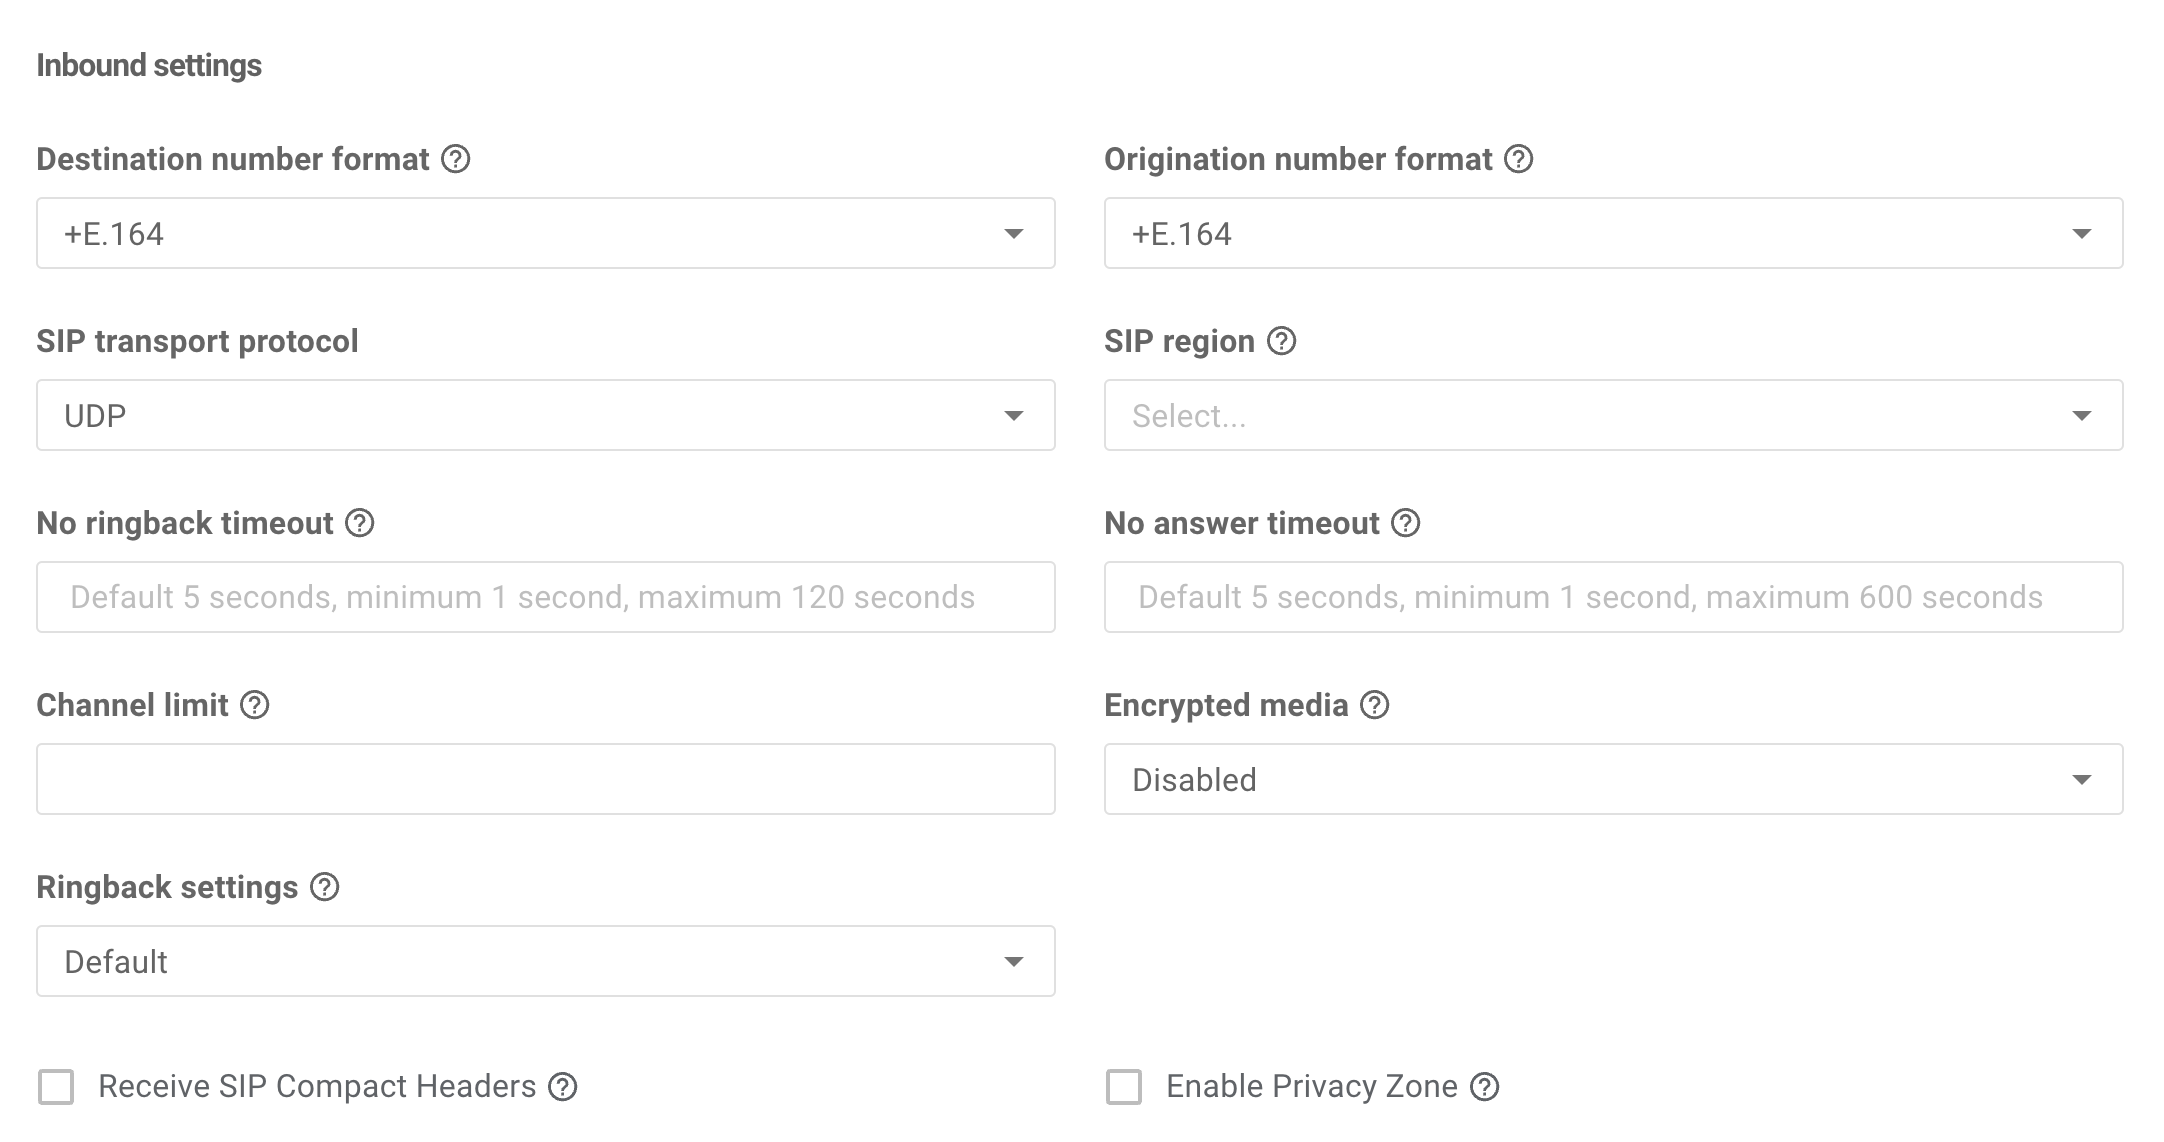Open SIP transport protocol UDP dropdown
2164x1142 pixels.
(x=545, y=415)
